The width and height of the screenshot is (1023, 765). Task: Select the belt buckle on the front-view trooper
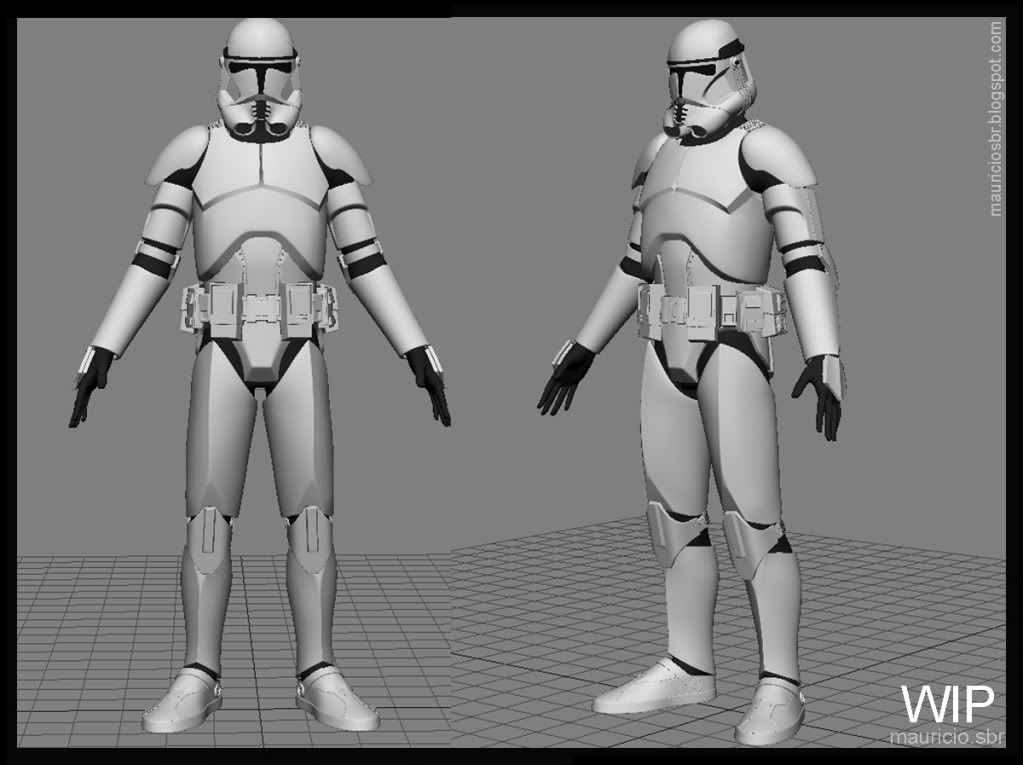coord(259,309)
